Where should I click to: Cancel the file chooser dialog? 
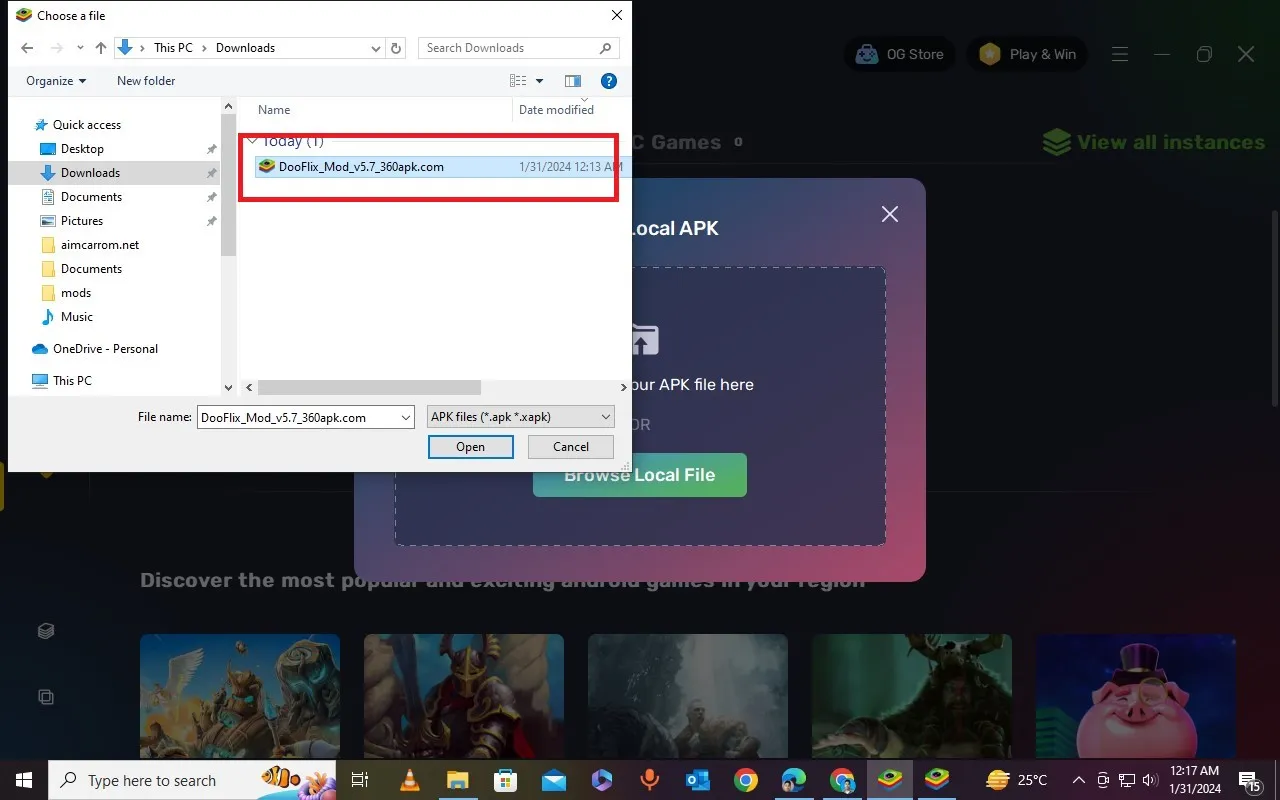[571, 447]
